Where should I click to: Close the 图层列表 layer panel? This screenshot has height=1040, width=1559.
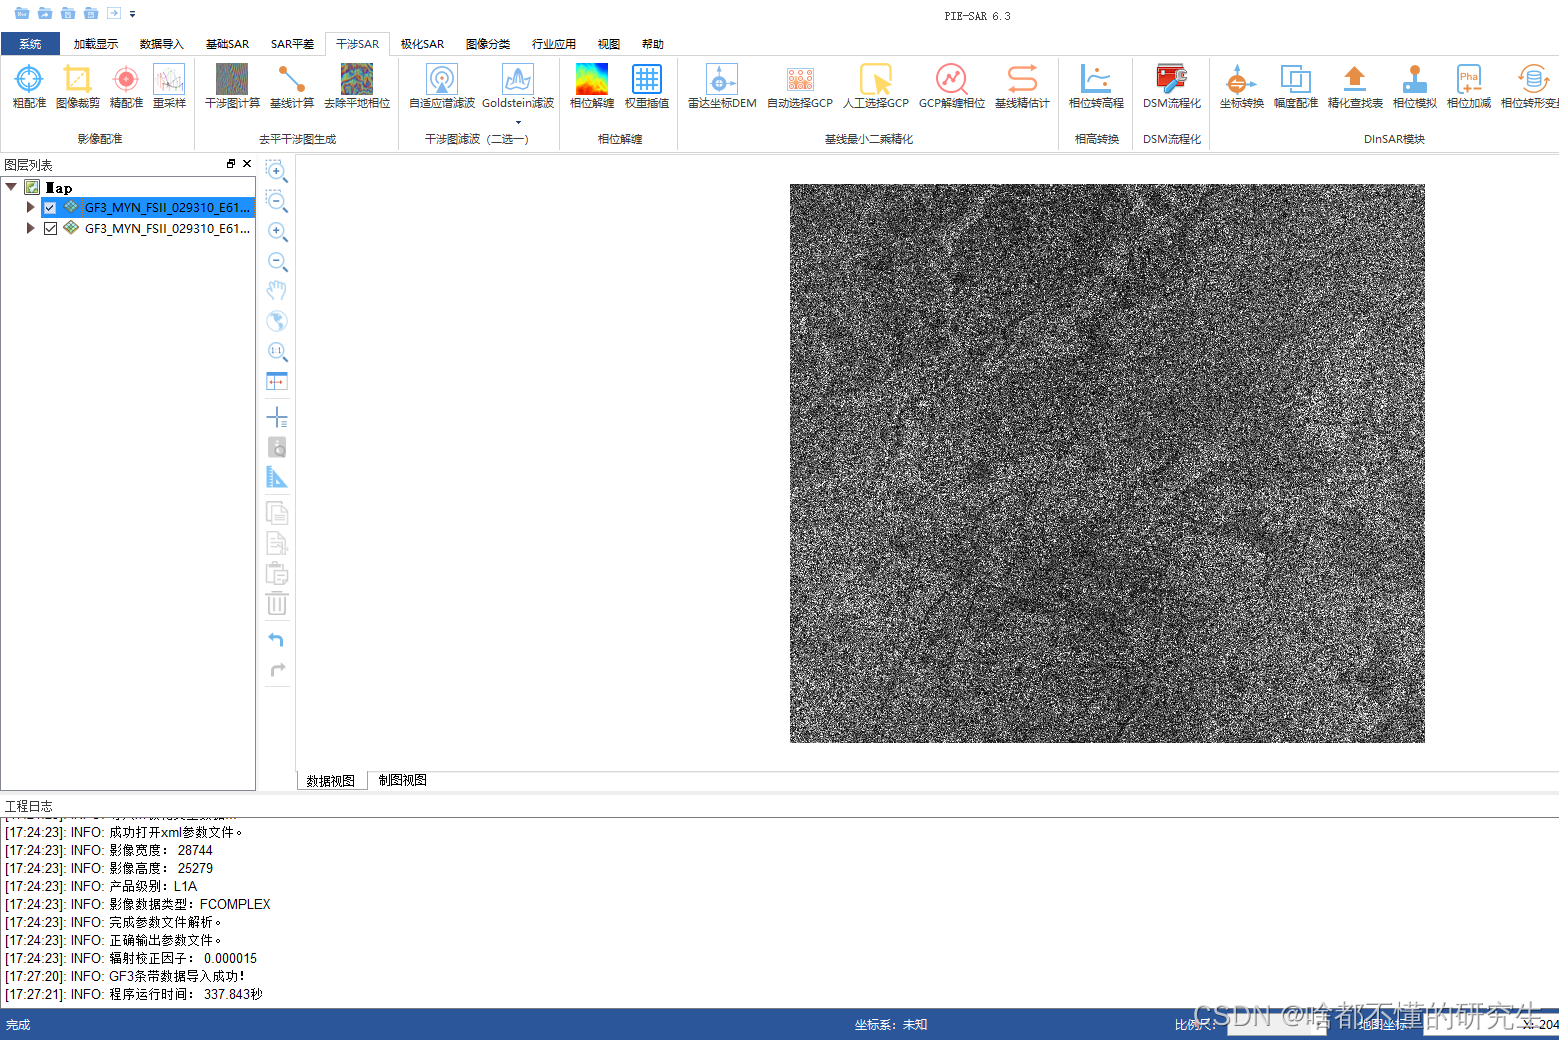coord(247,164)
